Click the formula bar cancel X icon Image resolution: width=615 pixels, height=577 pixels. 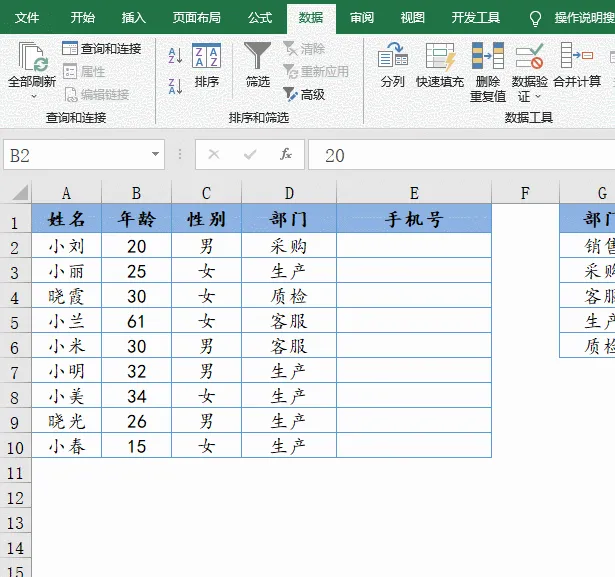pyautogui.click(x=214, y=155)
